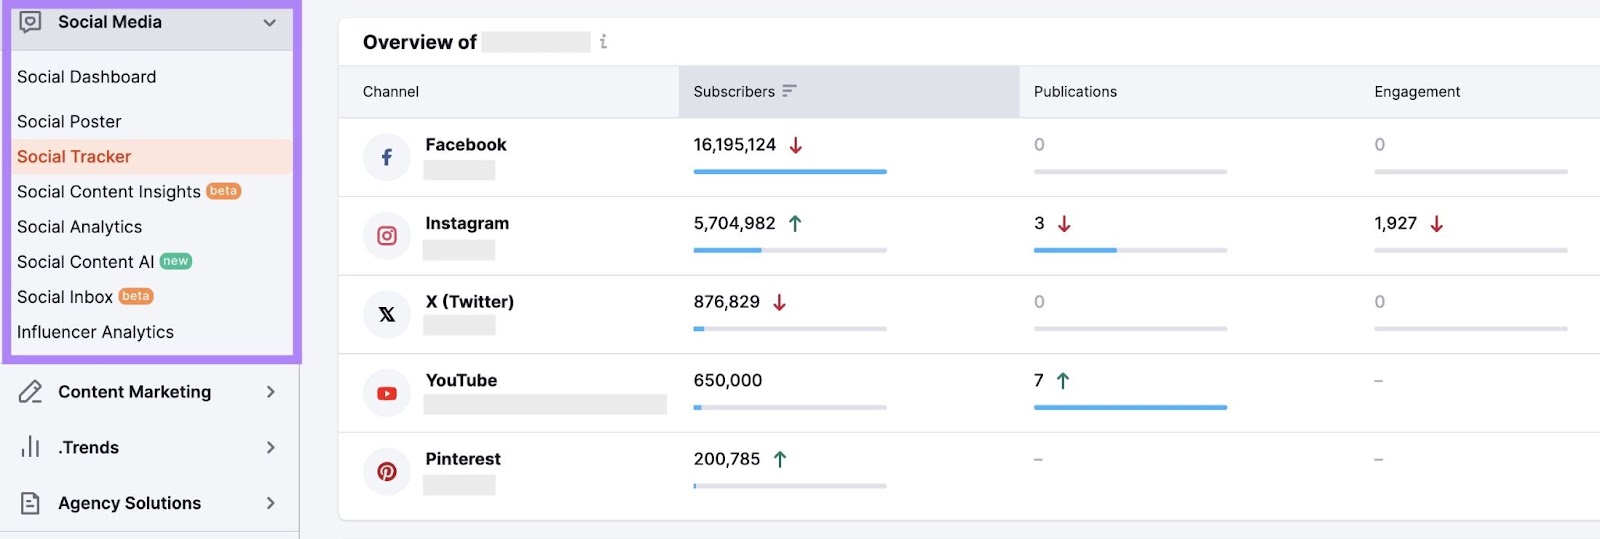The width and height of the screenshot is (1600, 539).
Task: Click the Instagram publications progress bar
Action: (1130, 250)
